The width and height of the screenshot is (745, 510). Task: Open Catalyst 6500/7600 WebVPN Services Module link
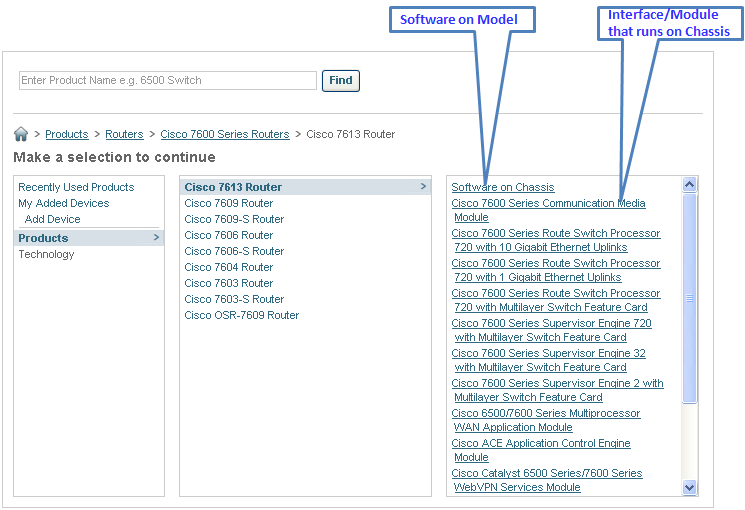[x=547, y=480]
